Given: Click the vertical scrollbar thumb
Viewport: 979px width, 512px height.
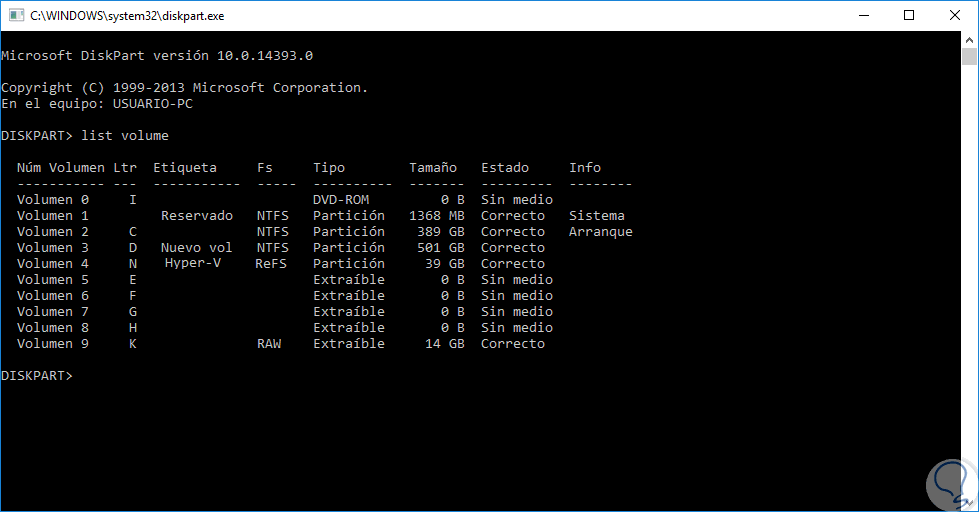Looking at the screenshot, I should click(x=969, y=56).
